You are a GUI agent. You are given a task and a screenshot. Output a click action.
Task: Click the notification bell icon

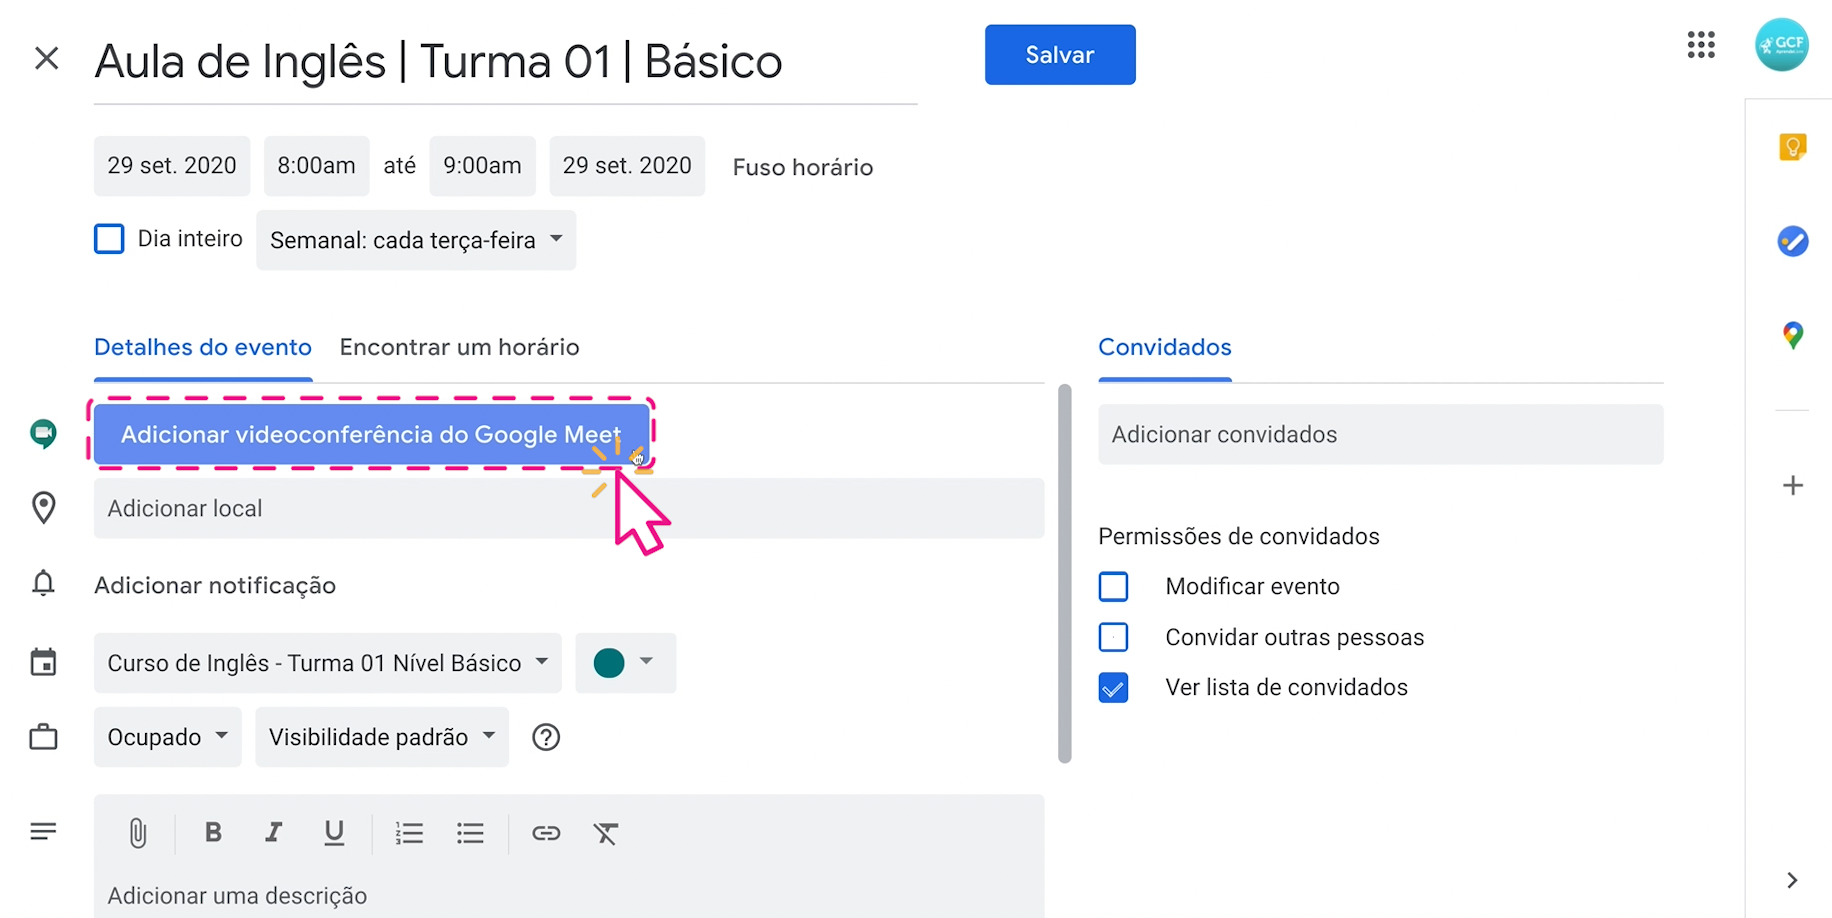[43, 583]
